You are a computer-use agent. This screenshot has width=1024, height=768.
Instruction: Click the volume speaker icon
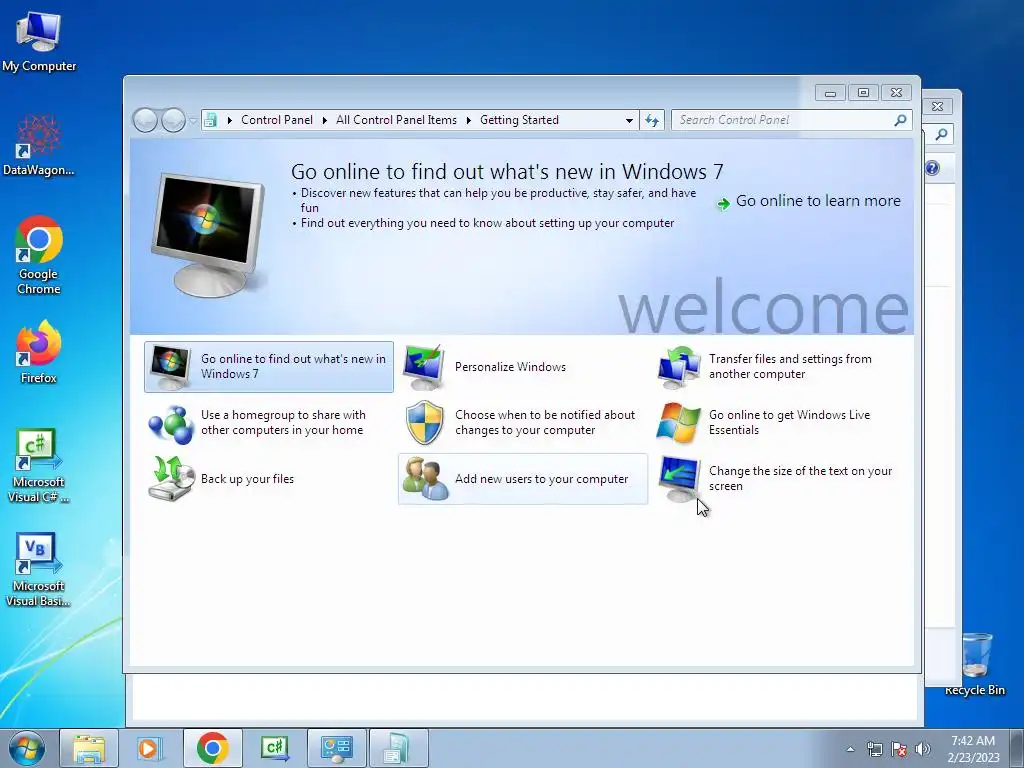[923, 749]
